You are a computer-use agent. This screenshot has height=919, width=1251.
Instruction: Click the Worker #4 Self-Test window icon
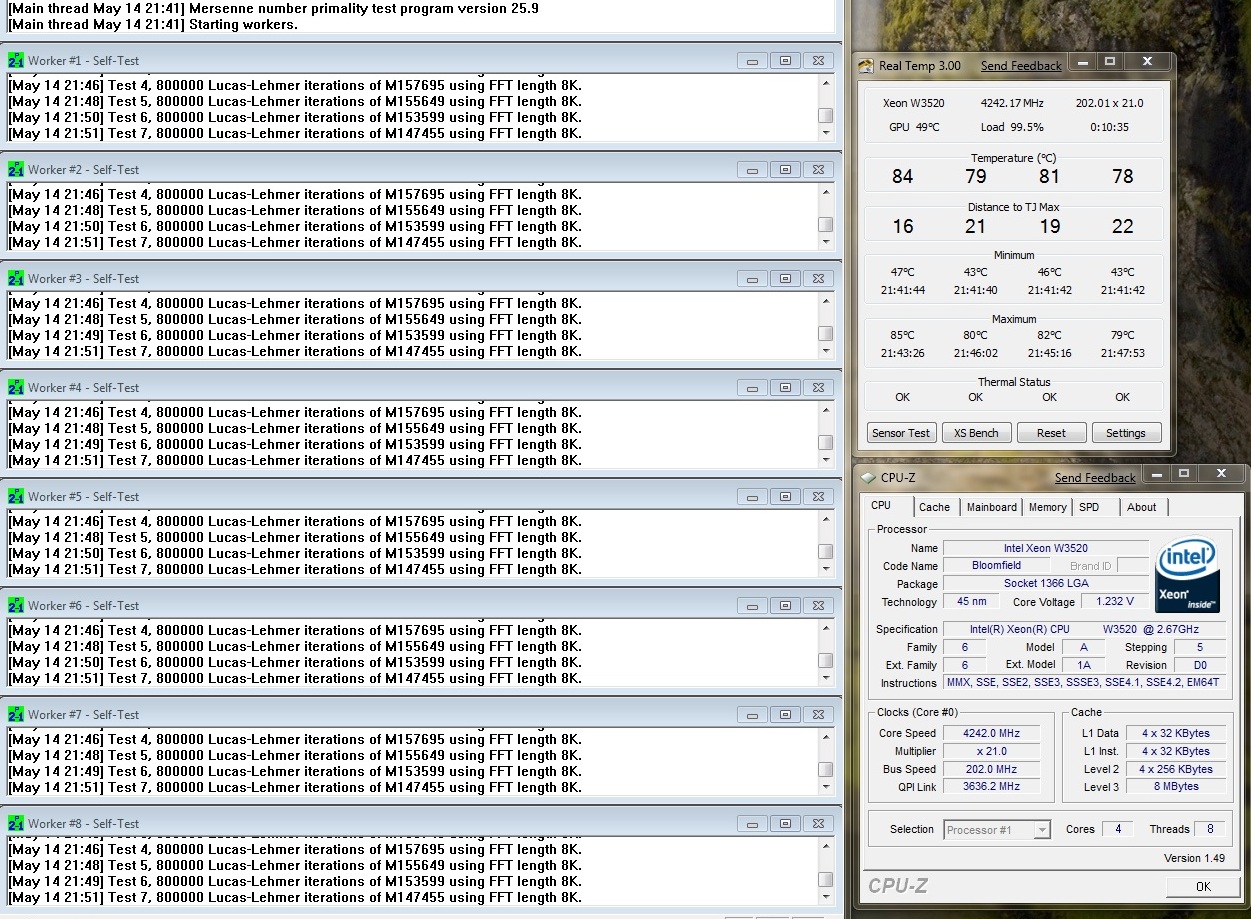tap(16, 388)
